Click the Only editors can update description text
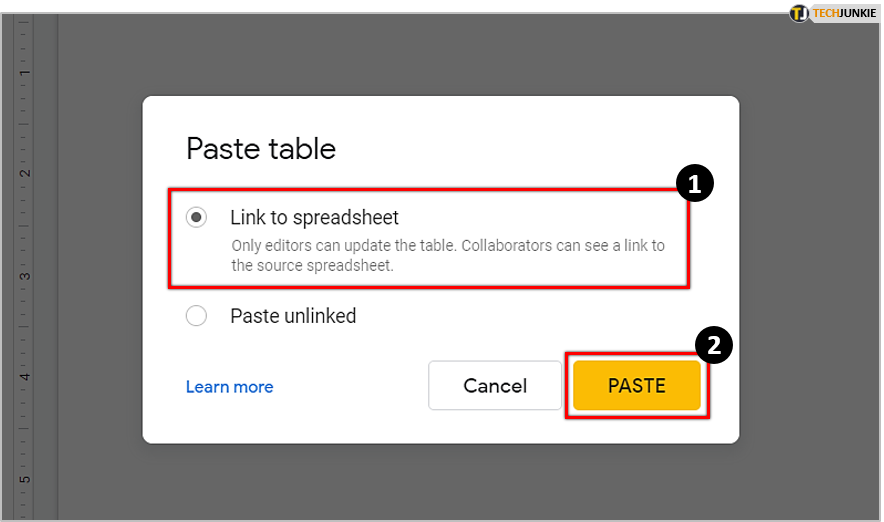 448,255
